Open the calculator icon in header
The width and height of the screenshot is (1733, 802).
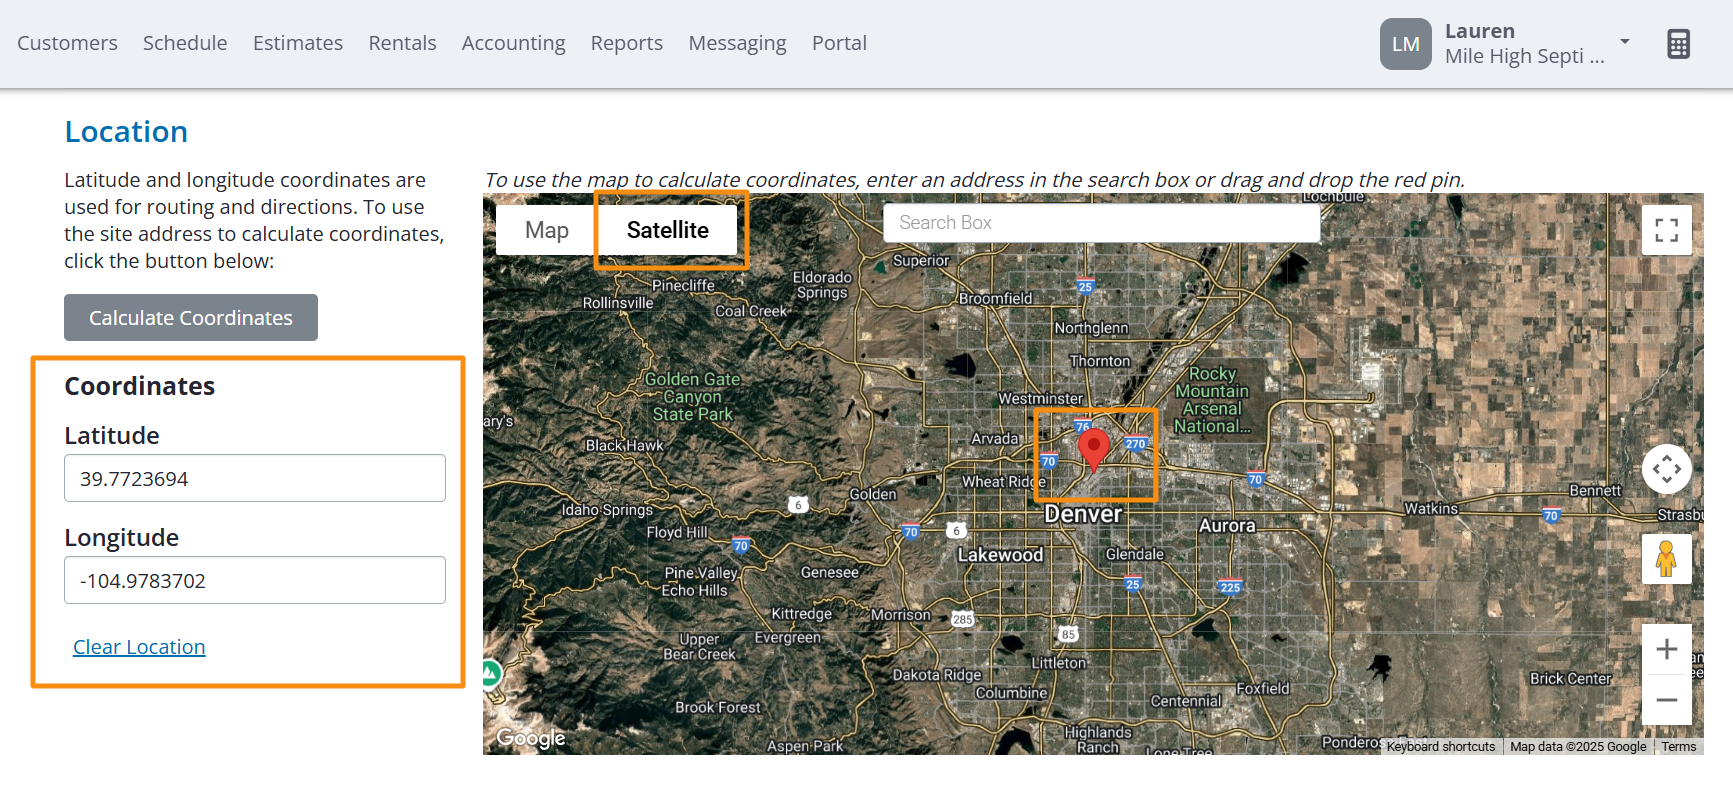1678,44
